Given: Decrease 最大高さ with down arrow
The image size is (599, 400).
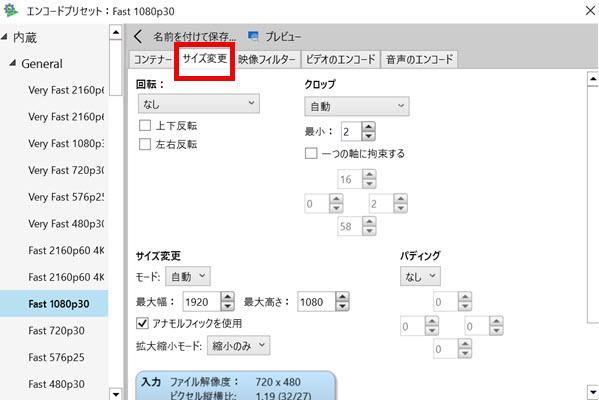Looking at the screenshot, I should [342, 306].
